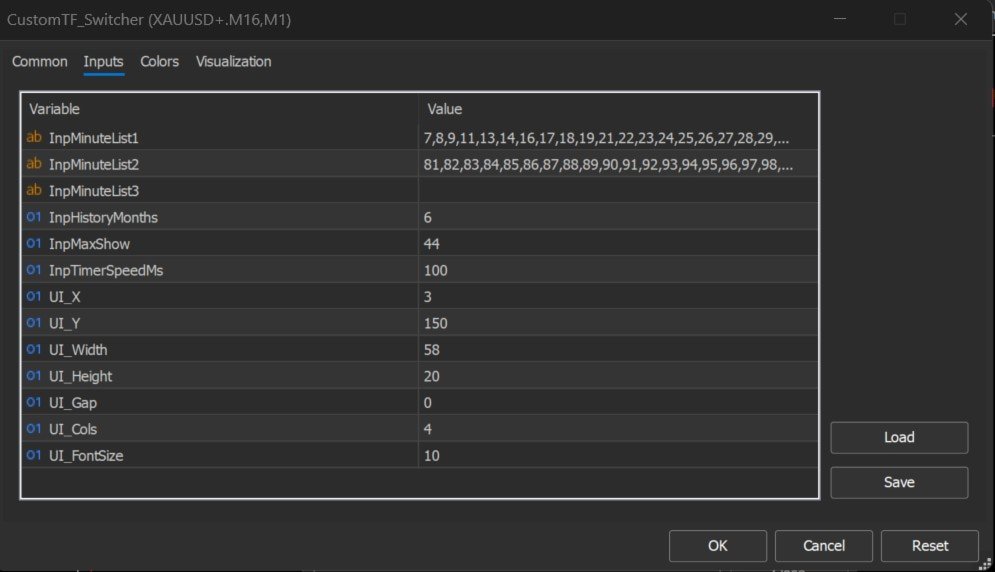This screenshot has width=995, height=572.
Task: Go to the Visualization tab
Action: coord(233,62)
